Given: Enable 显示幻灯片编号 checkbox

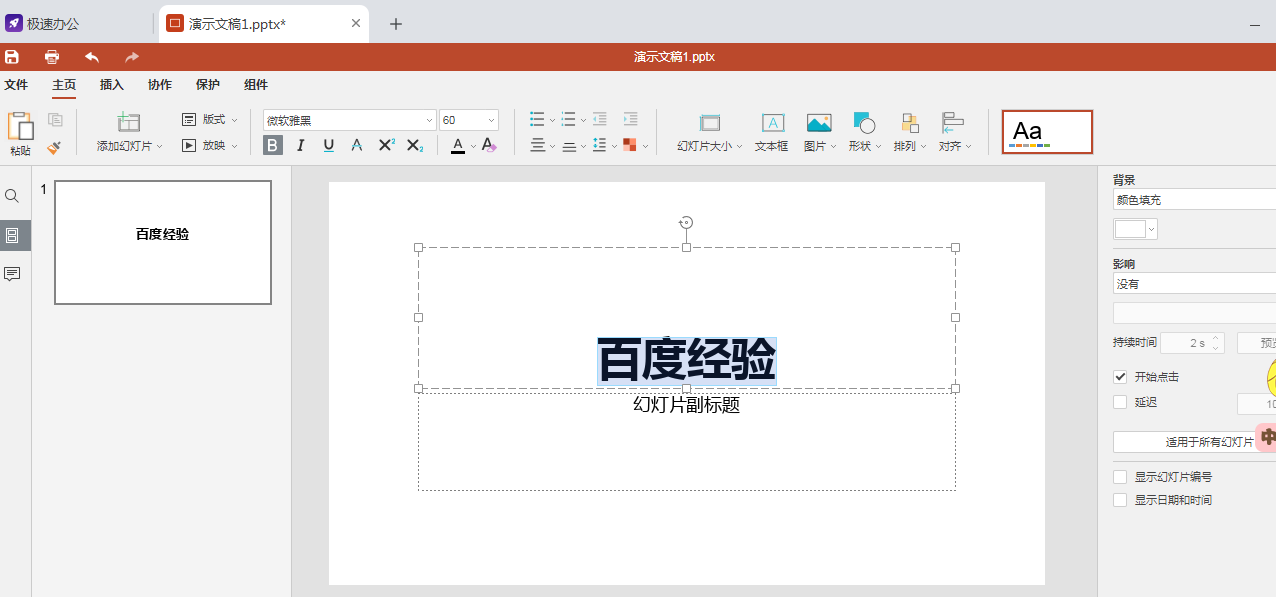Looking at the screenshot, I should (x=1120, y=477).
